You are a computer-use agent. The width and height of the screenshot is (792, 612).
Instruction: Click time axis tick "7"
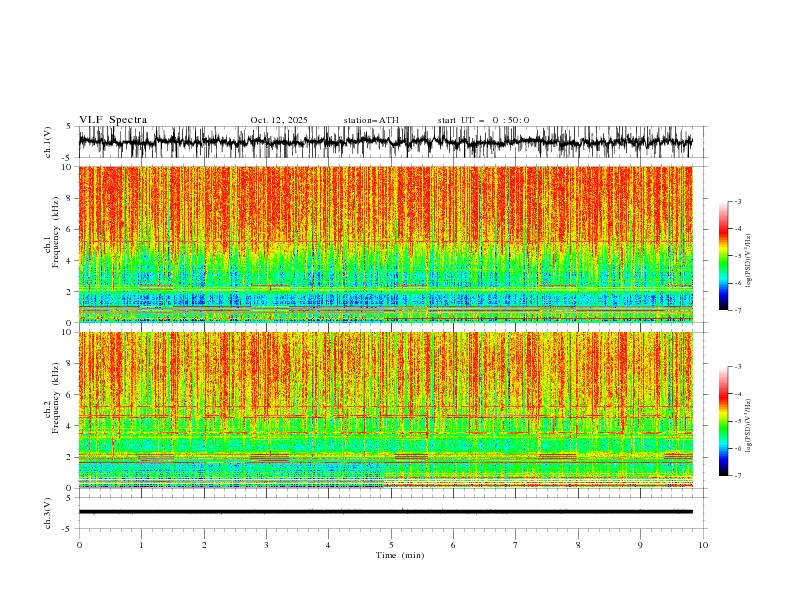point(516,545)
